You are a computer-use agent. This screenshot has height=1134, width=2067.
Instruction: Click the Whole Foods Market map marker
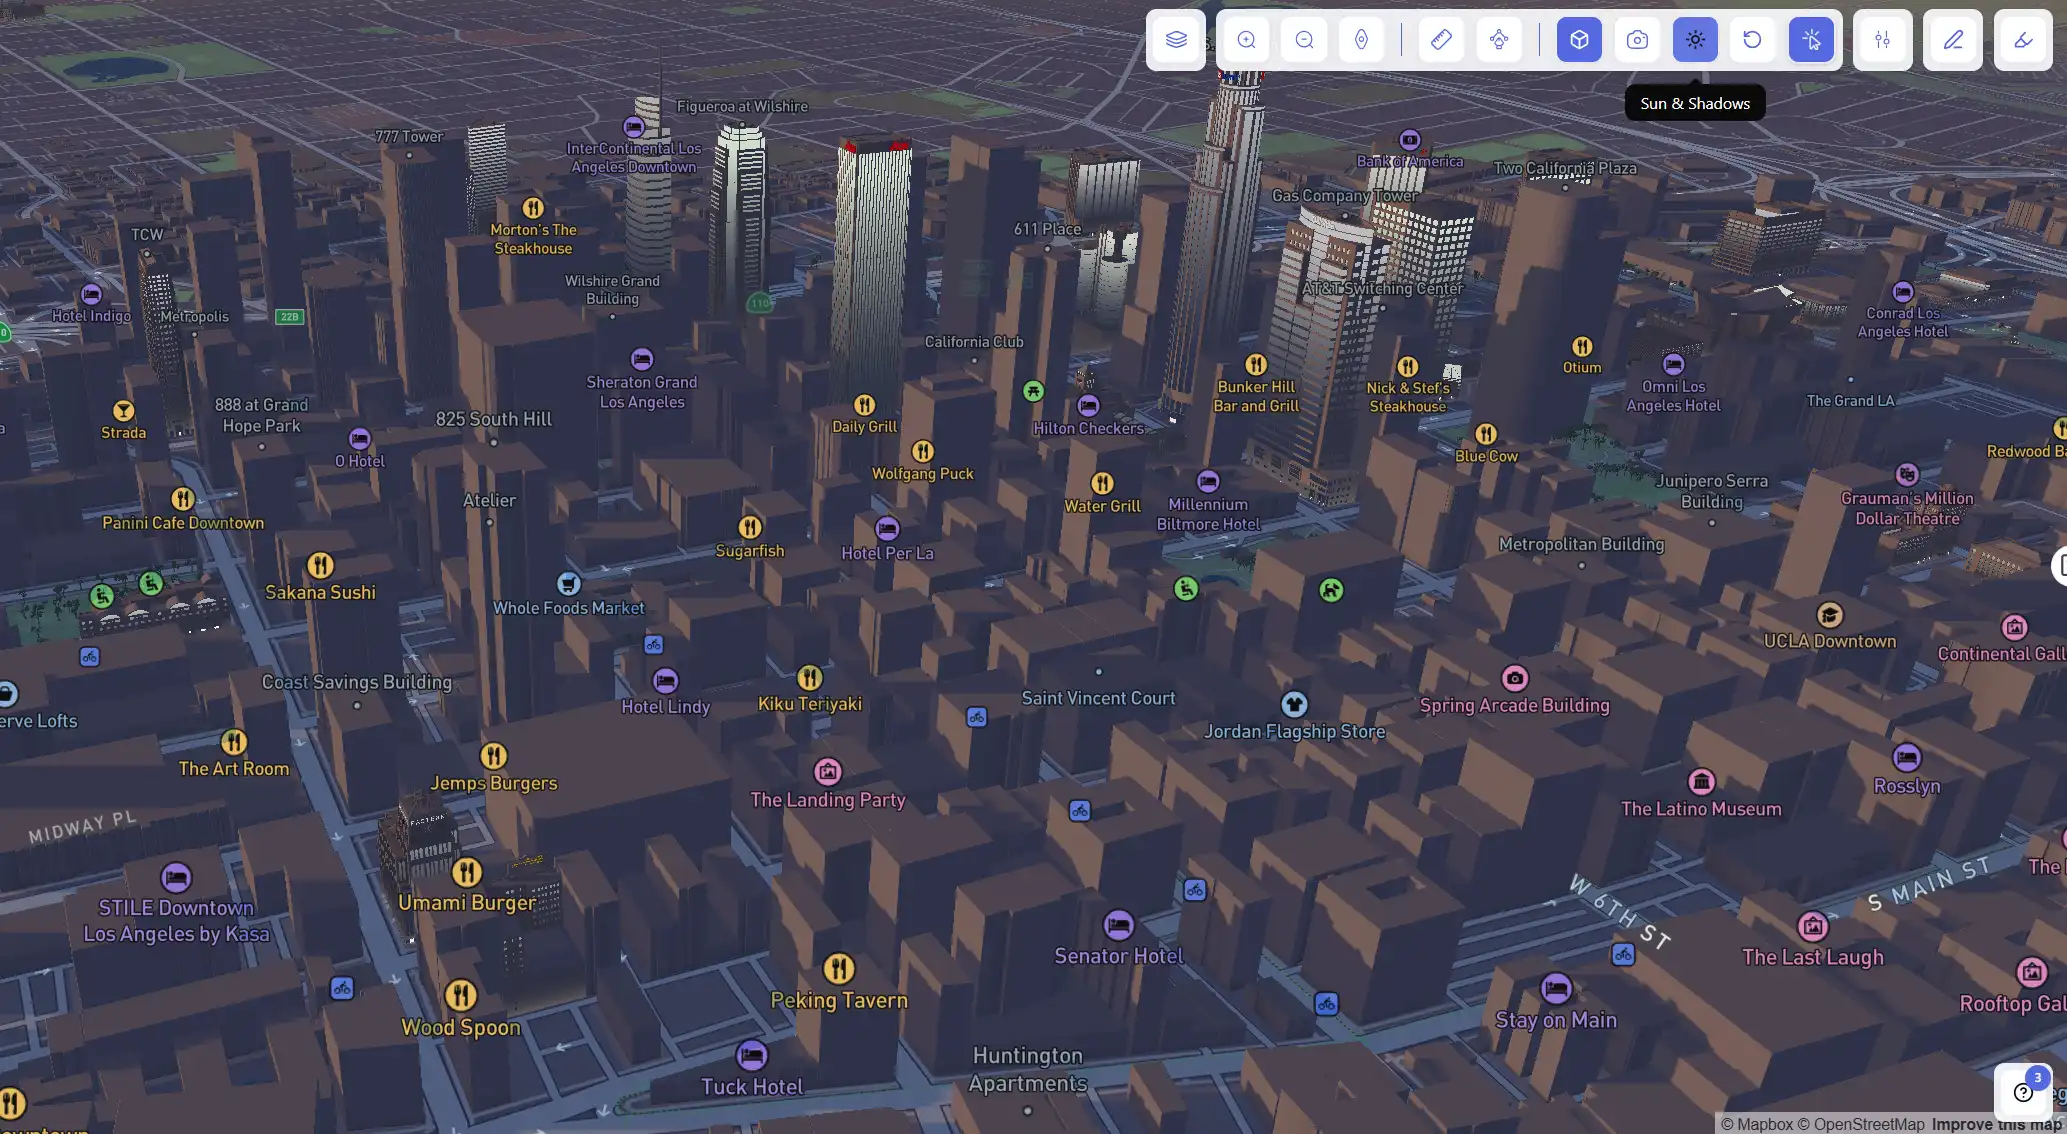pos(568,583)
